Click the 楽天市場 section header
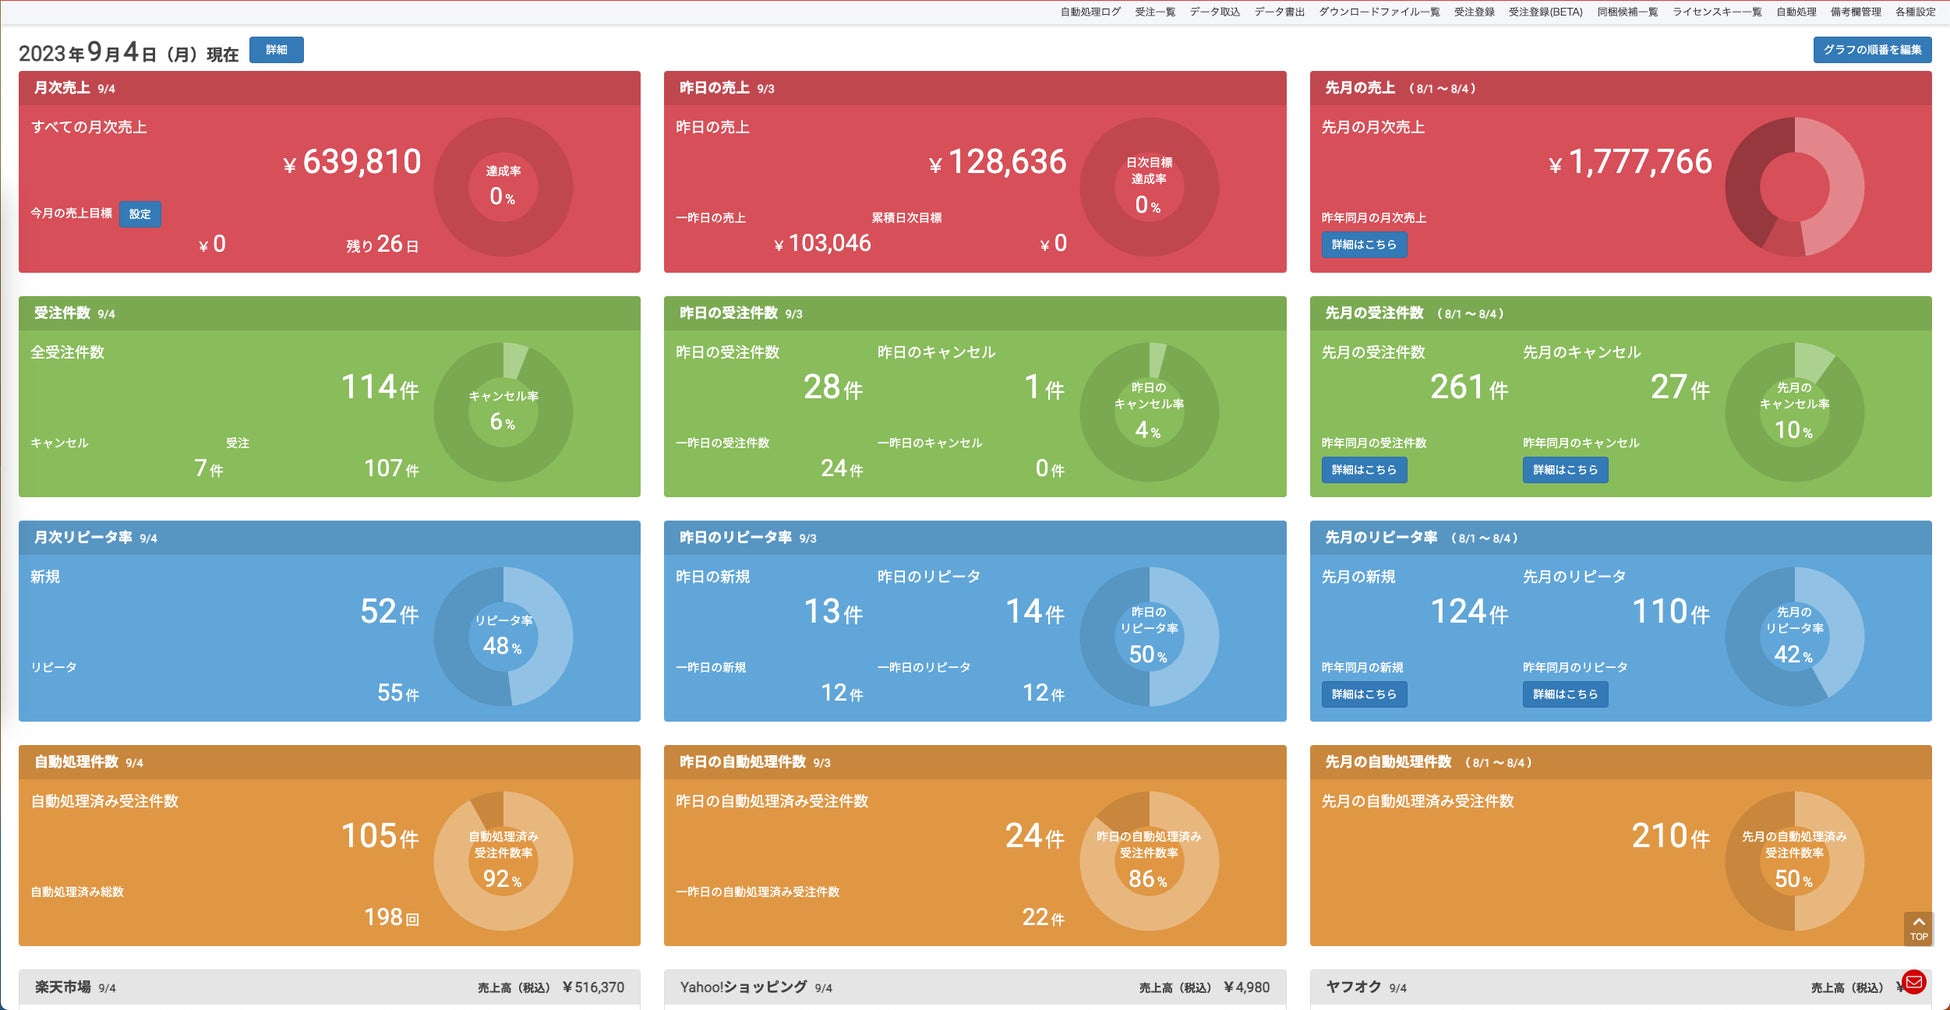Image resolution: width=1950 pixels, height=1010 pixels. point(329,987)
